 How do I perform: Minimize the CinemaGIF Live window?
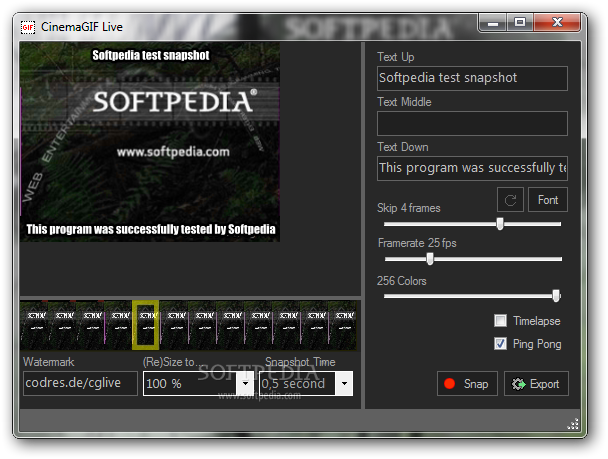(x=493, y=22)
